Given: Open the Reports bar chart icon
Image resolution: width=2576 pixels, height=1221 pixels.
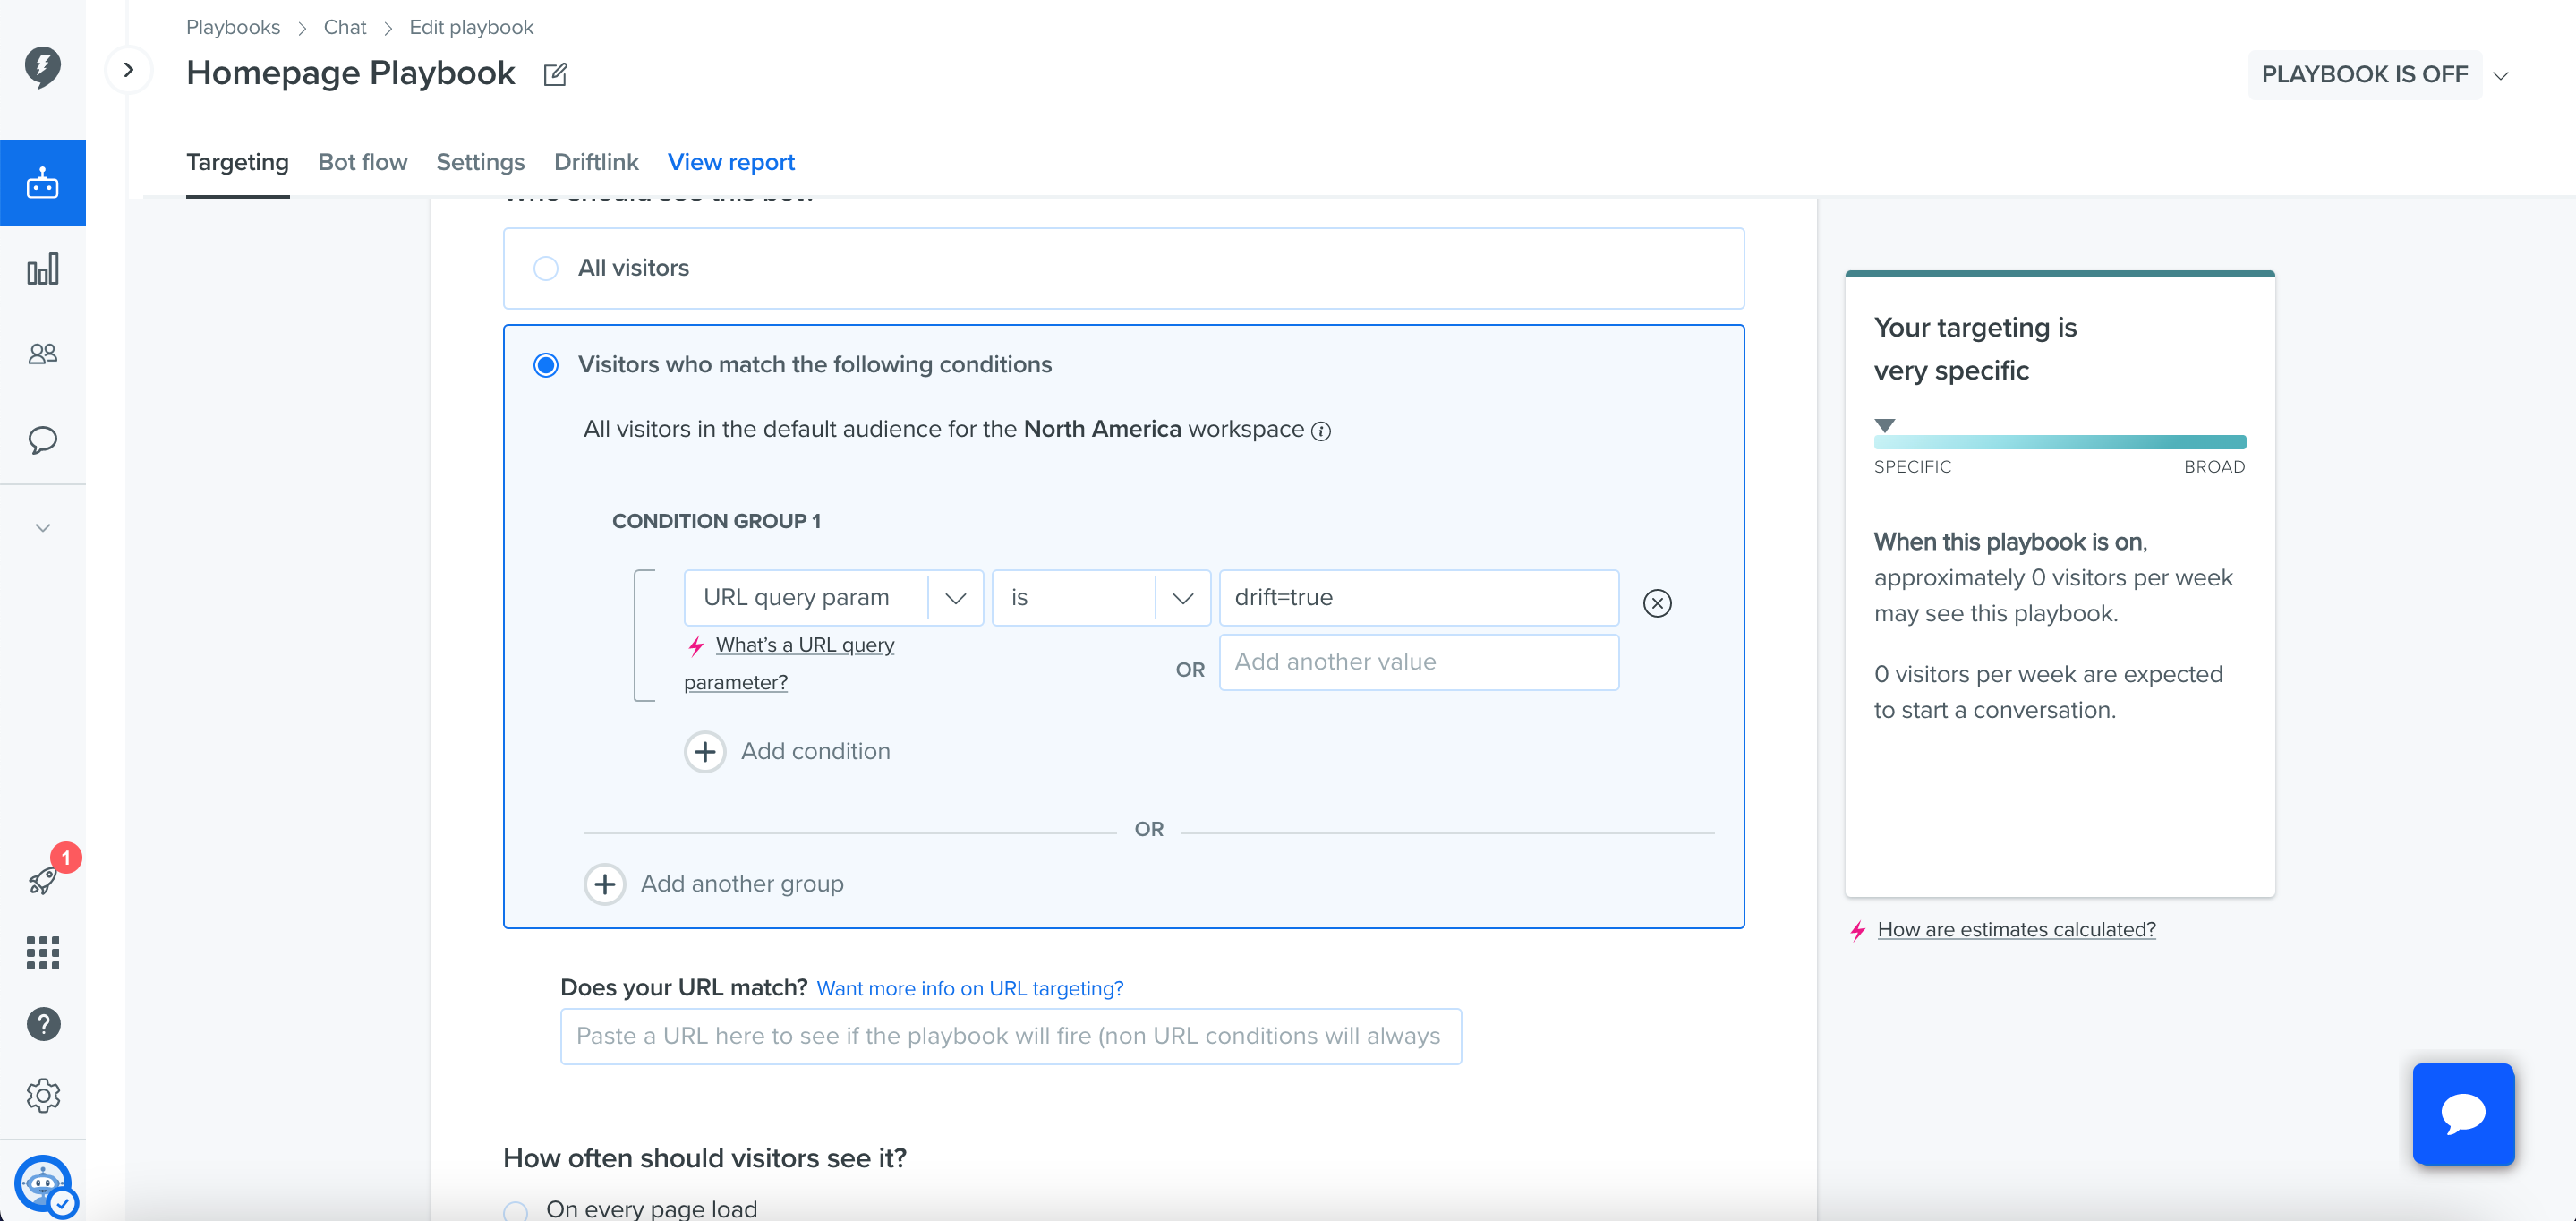Looking at the screenshot, I should pos(42,269).
